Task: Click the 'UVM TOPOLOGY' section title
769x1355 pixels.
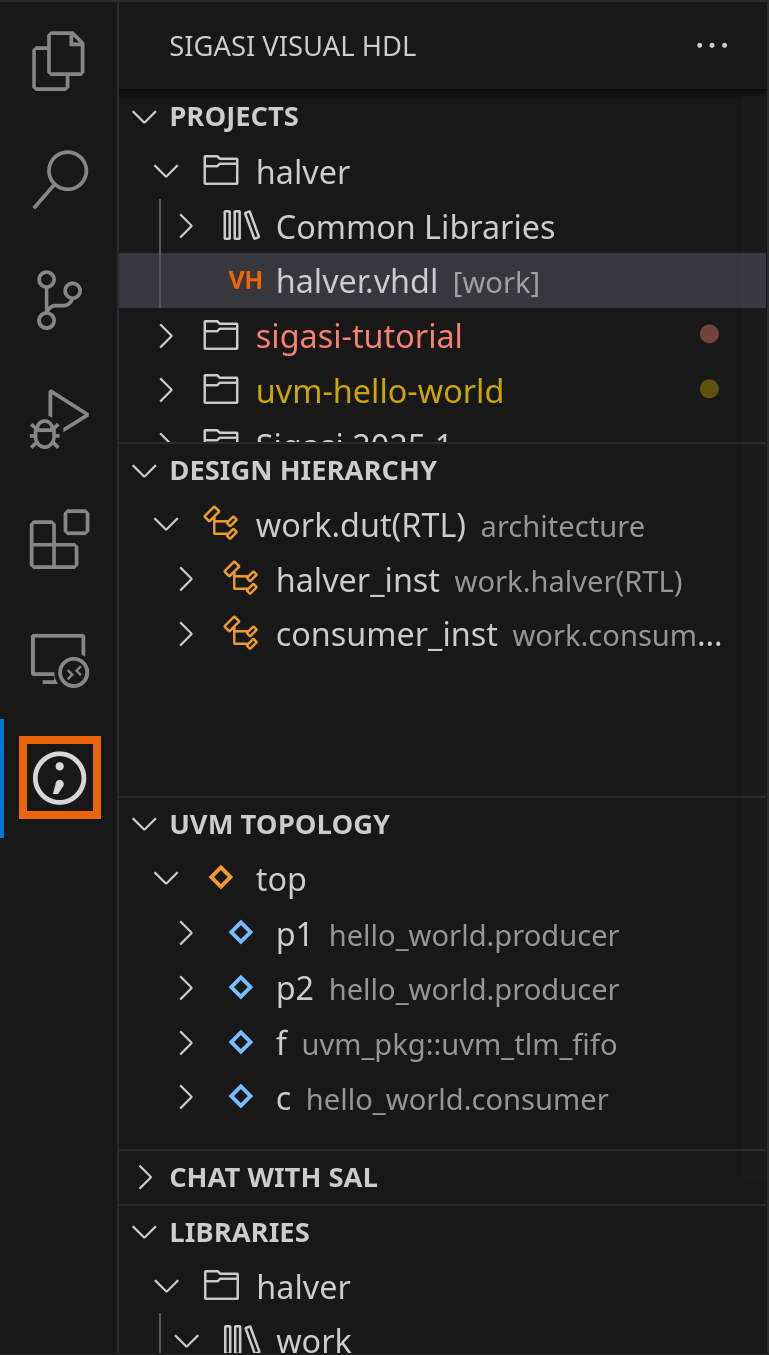Action: click(x=280, y=824)
